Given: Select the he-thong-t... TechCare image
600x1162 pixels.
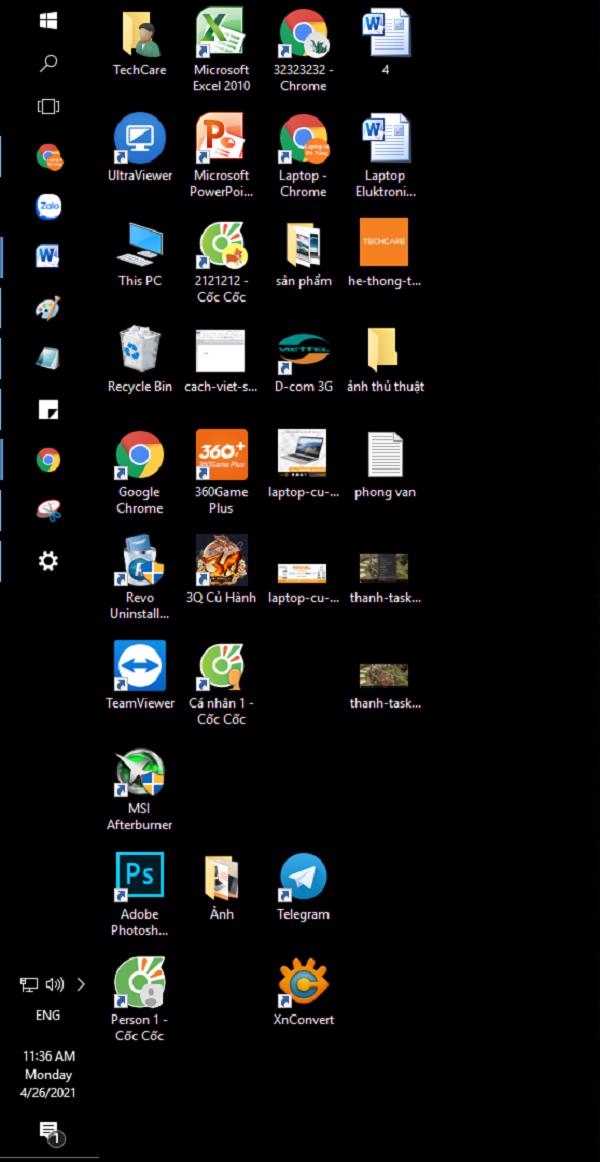Looking at the screenshot, I should coord(385,253).
